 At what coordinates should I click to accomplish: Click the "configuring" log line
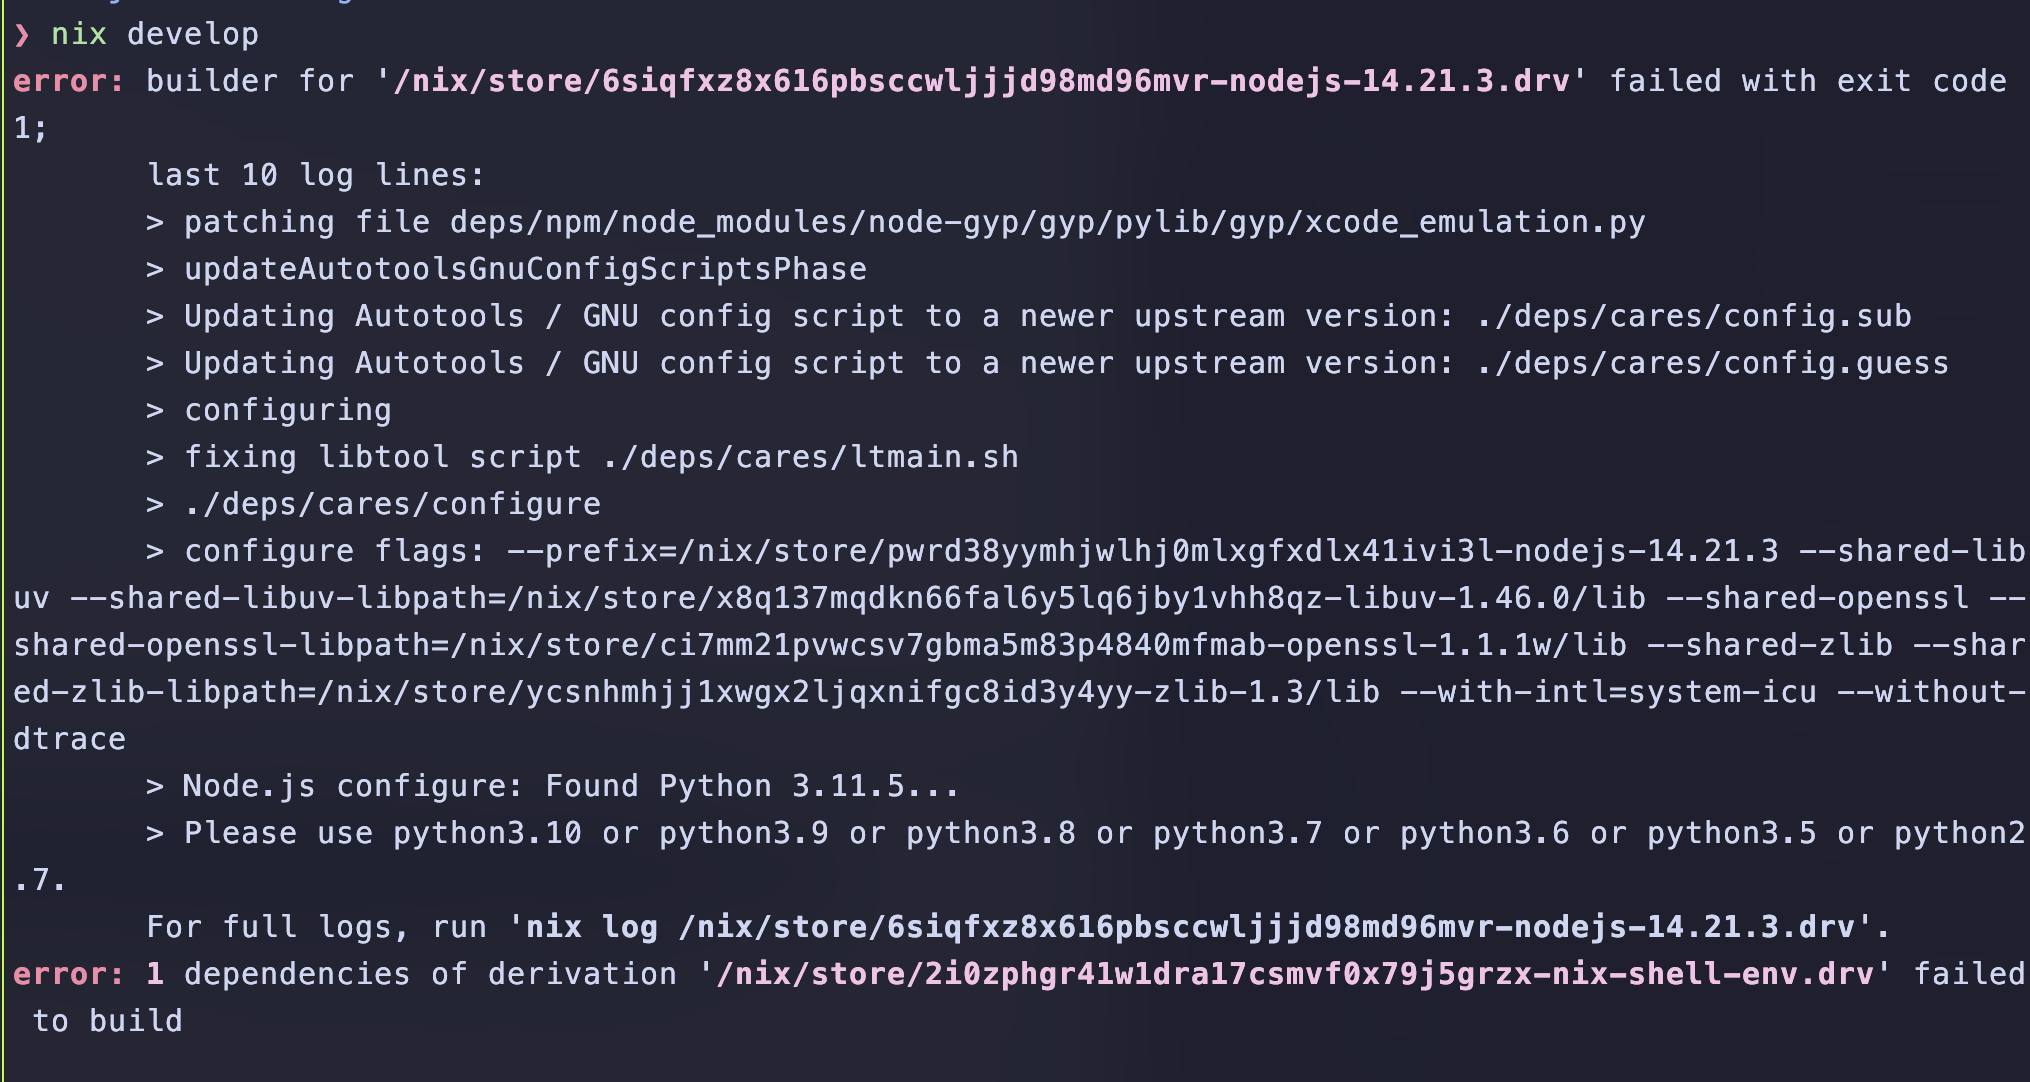[x=288, y=411]
